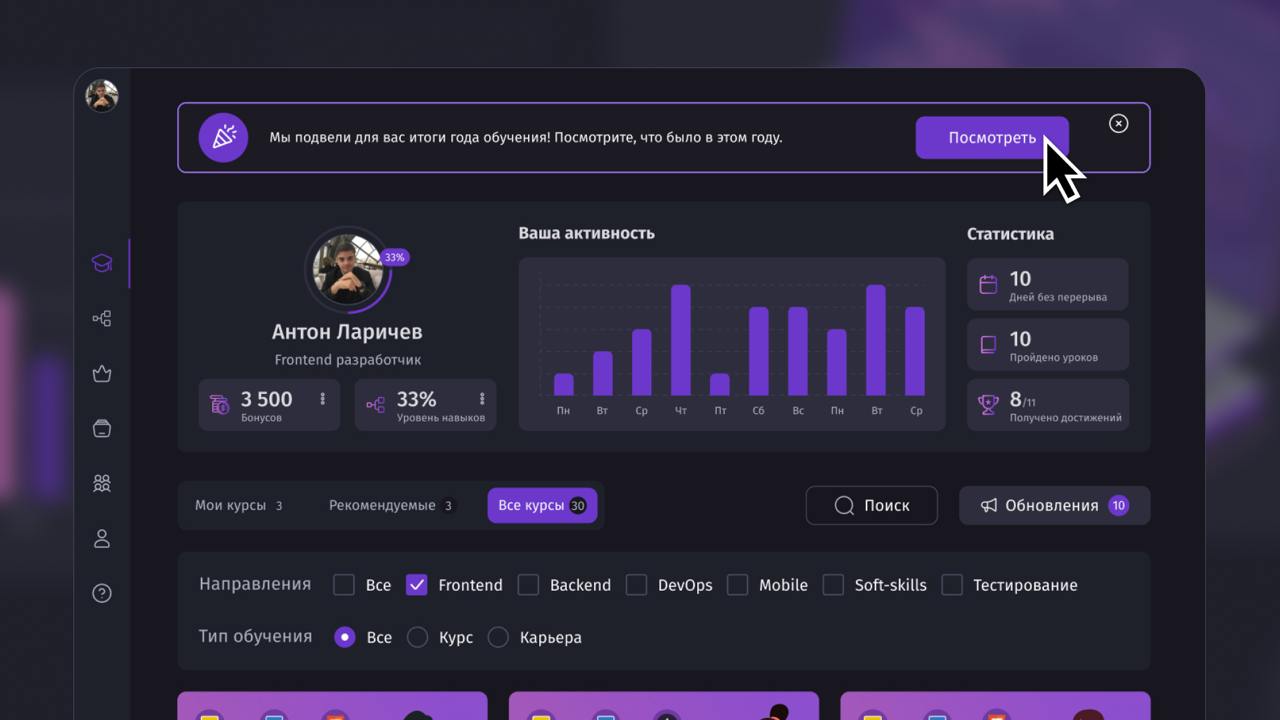Viewport: 1280px width, 720px height.
Task: Check the Soft-skills checkbox
Action: pyautogui.click(x=833, y=585)
